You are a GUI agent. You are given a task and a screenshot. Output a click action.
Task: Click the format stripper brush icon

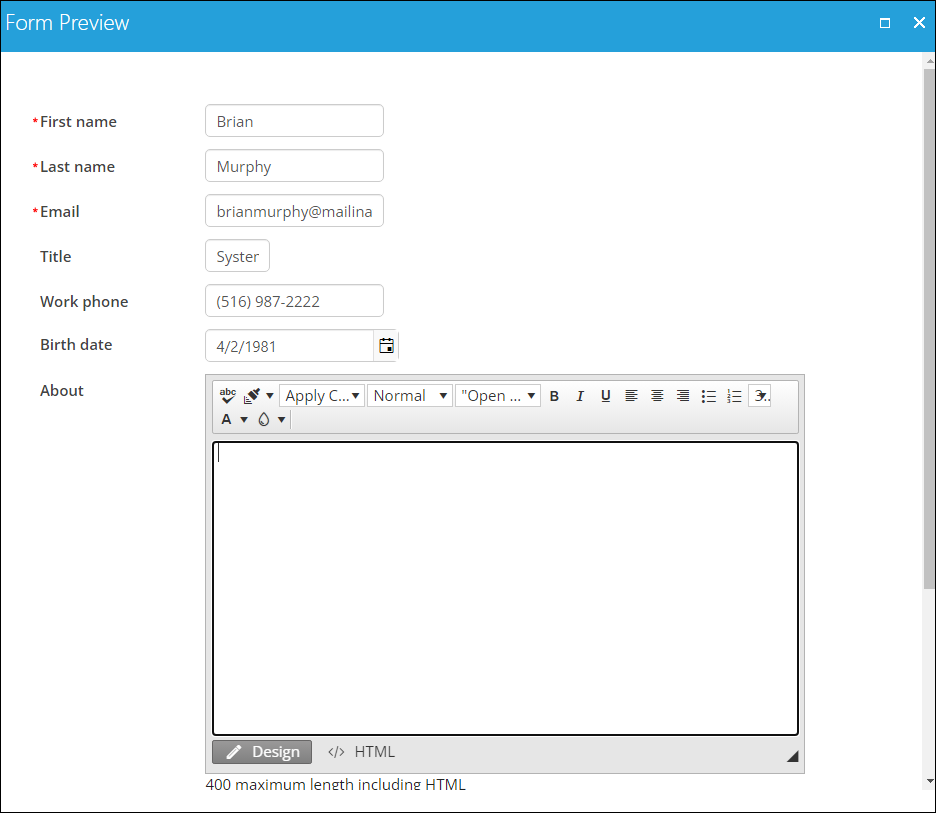click(x=253, y=396)
